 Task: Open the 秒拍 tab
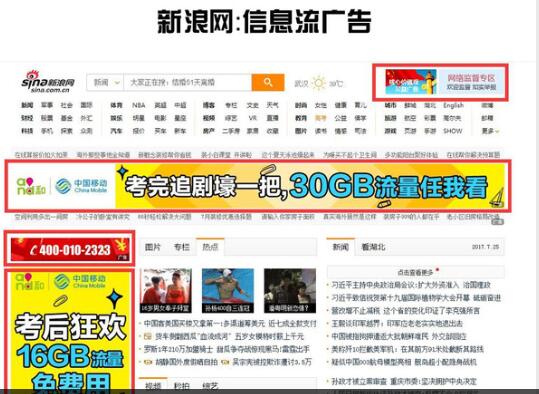(181, 386)
